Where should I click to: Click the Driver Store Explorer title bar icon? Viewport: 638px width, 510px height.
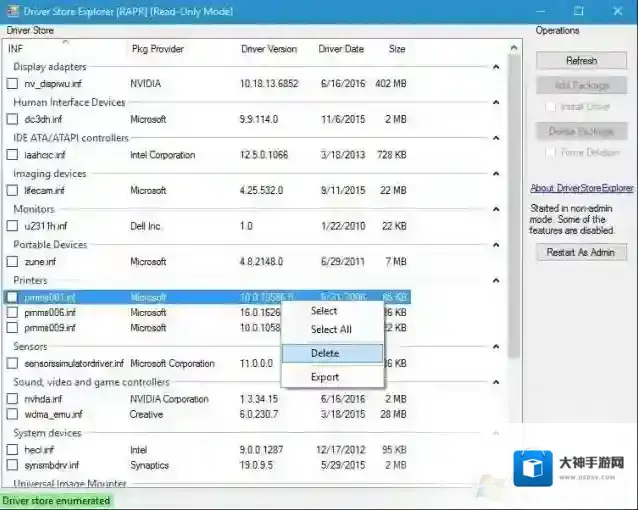pos(11,11)
